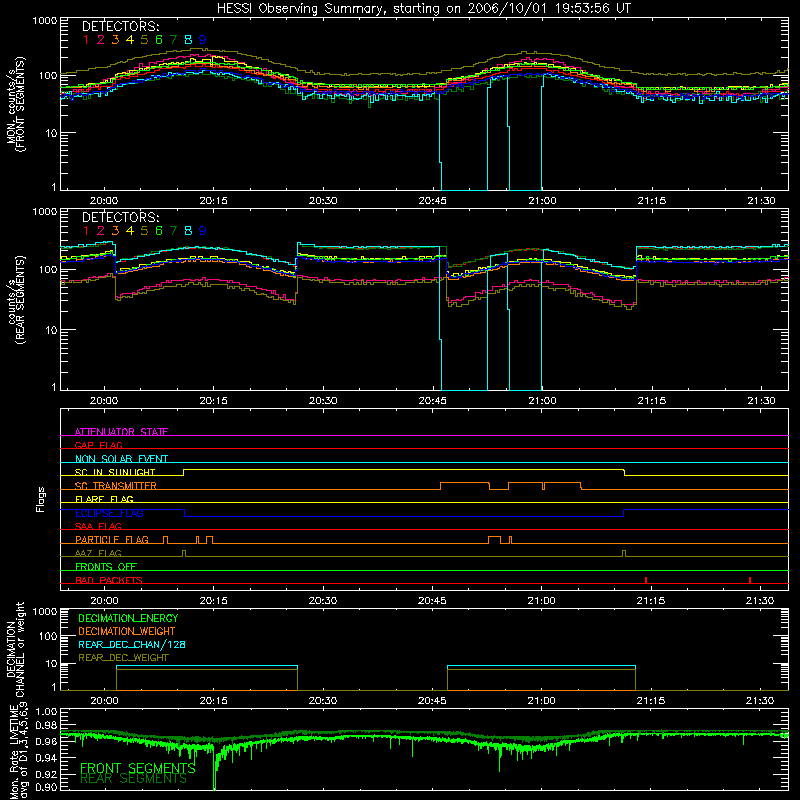Click detector 5 in front segments legend

[x=144, y=40]
